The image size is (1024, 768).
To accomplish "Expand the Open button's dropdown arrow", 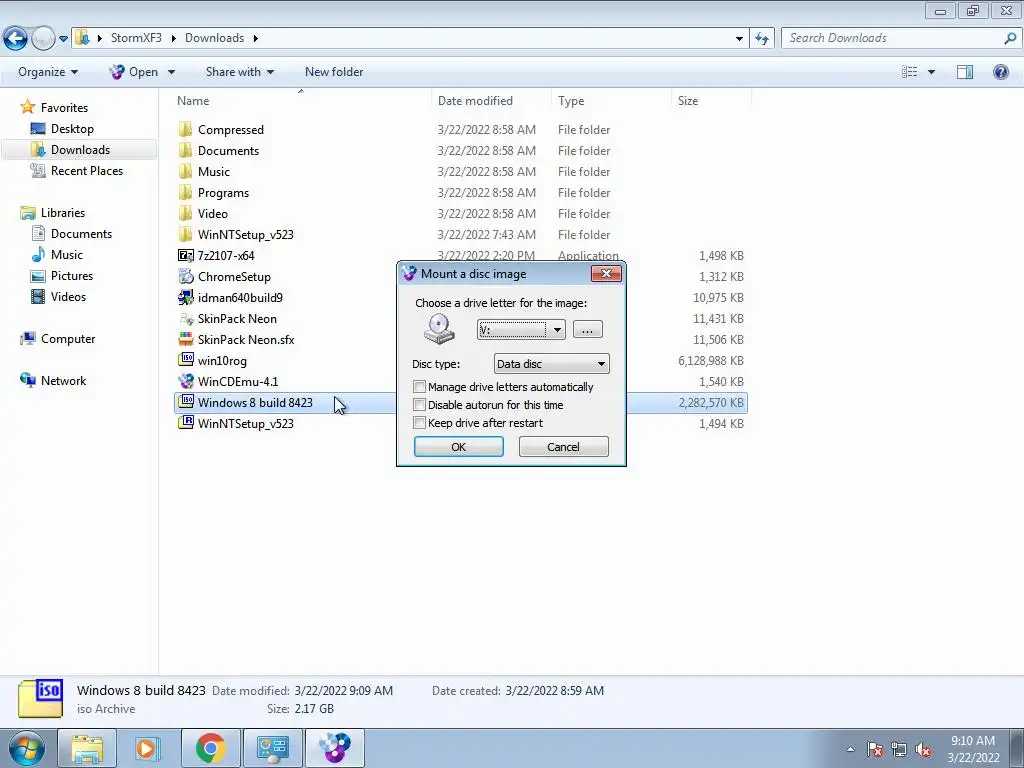I will pos(171,72).
